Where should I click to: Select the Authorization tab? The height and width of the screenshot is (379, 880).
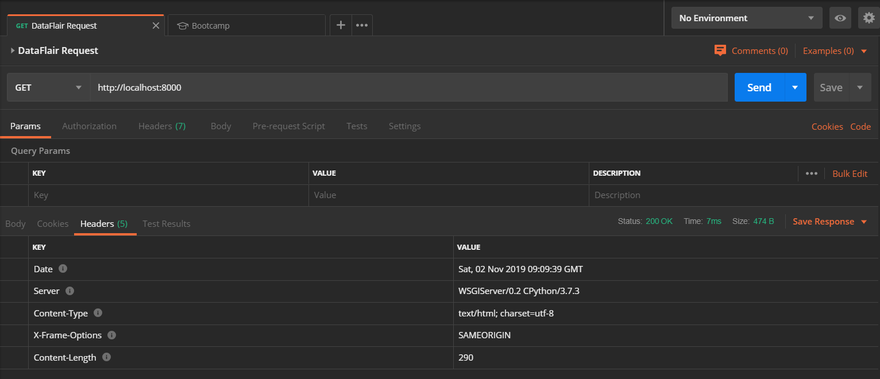89,126
